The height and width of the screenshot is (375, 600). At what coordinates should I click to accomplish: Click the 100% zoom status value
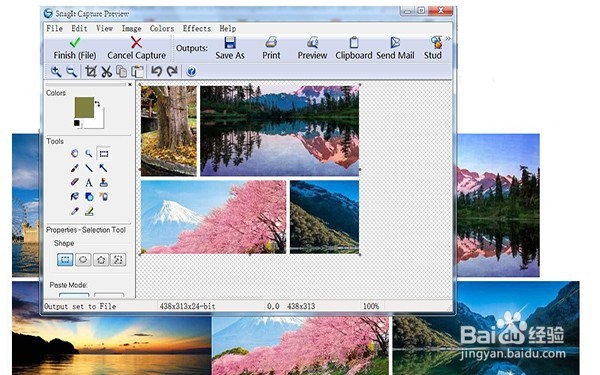pos(371,307)
